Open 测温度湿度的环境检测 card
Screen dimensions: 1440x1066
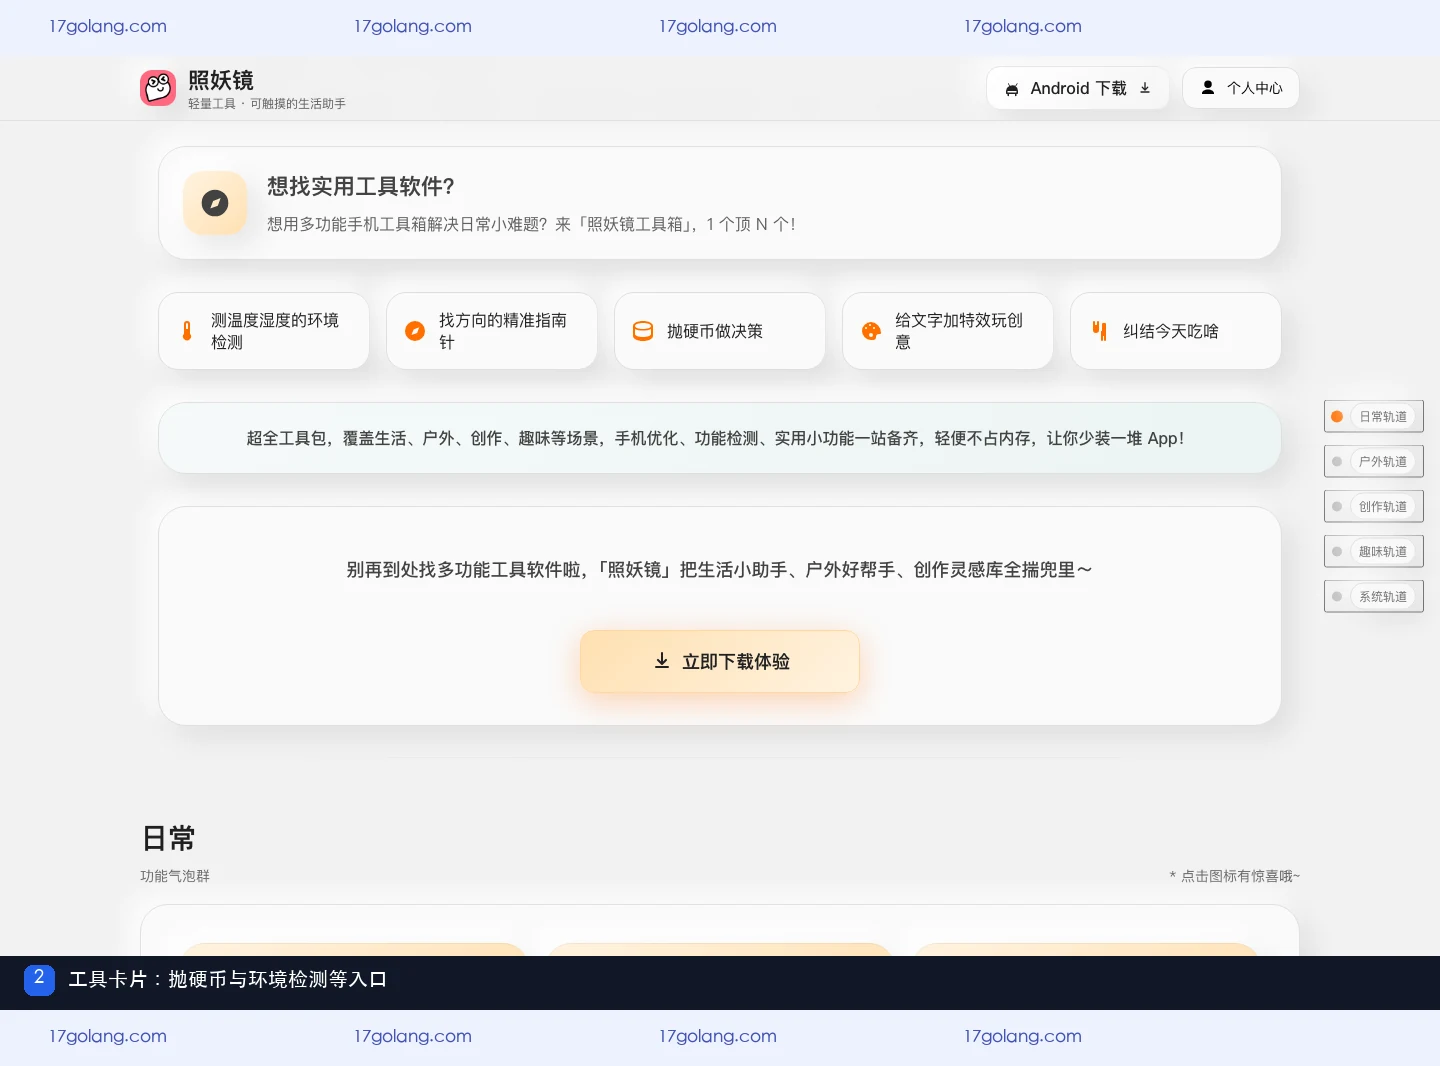(264, 331)
